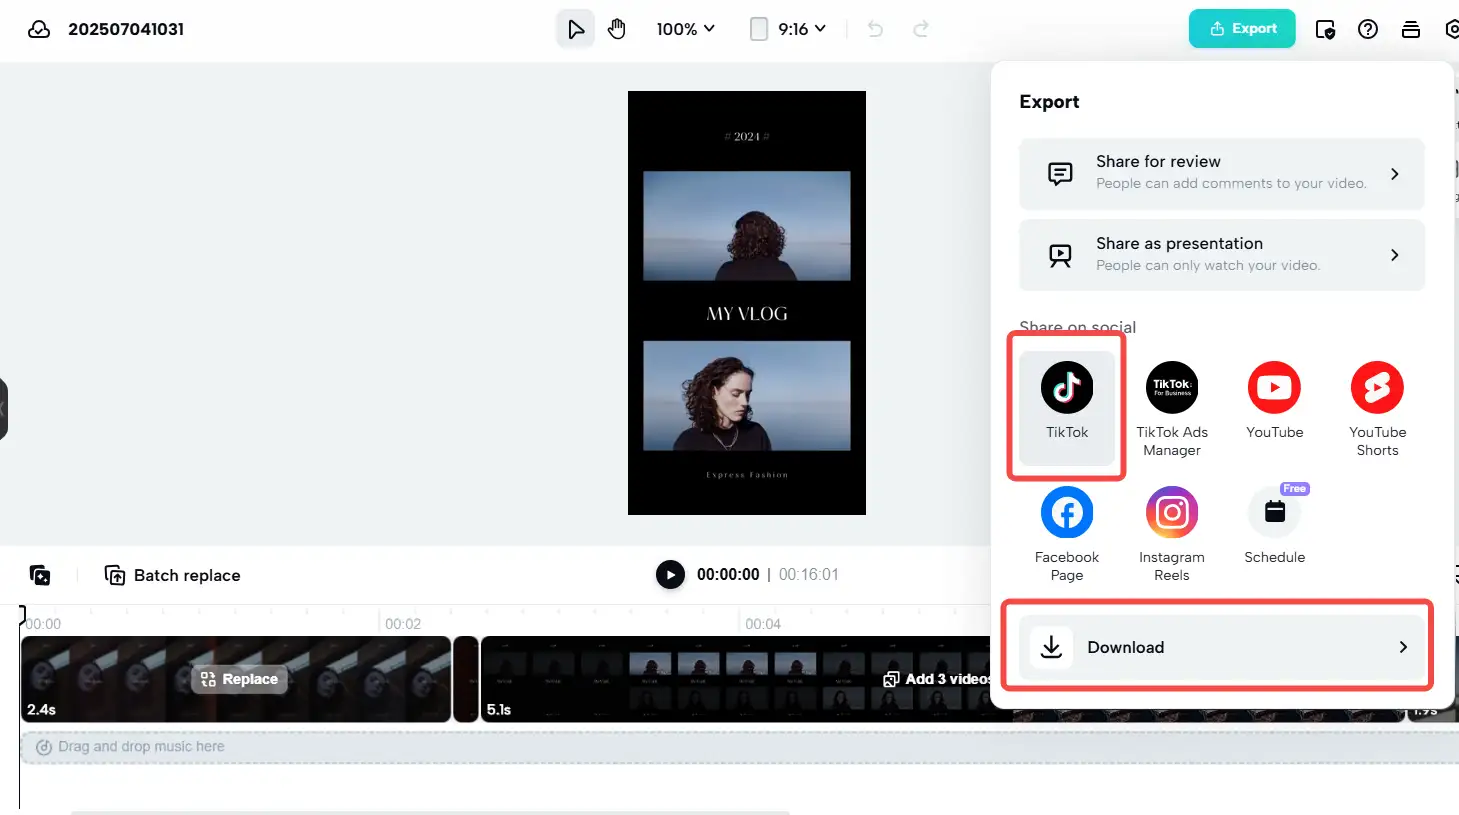Viewport: 1459px width, 815px height.
Task: Share to YouTube Shorts
Action: [1377, 409]
